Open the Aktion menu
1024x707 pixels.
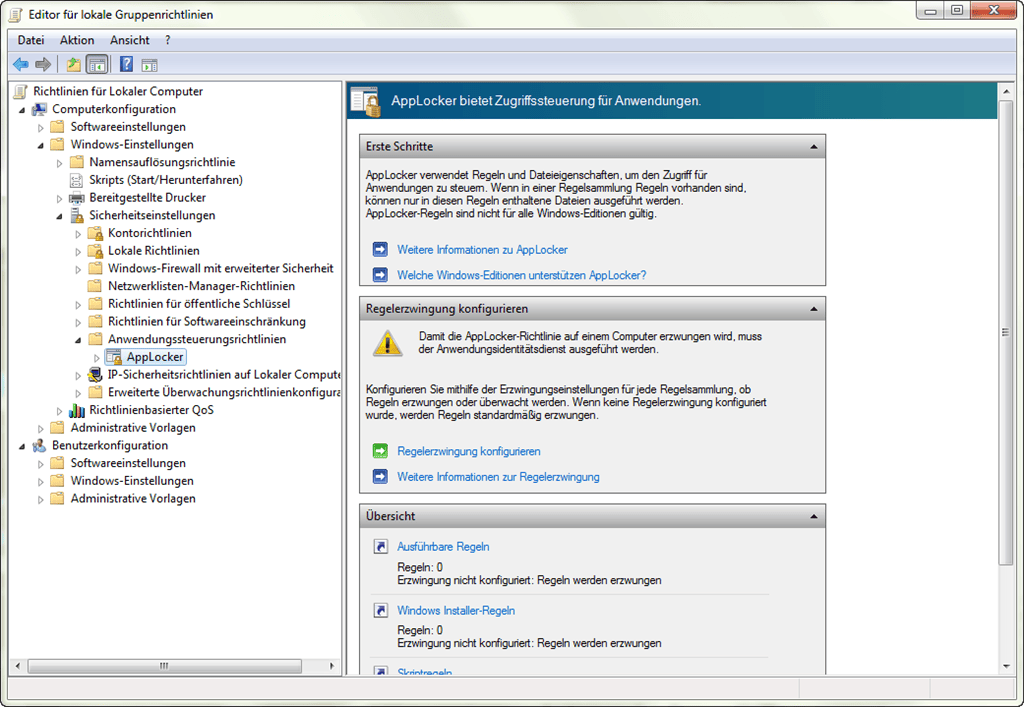click(x=76, y=40)
